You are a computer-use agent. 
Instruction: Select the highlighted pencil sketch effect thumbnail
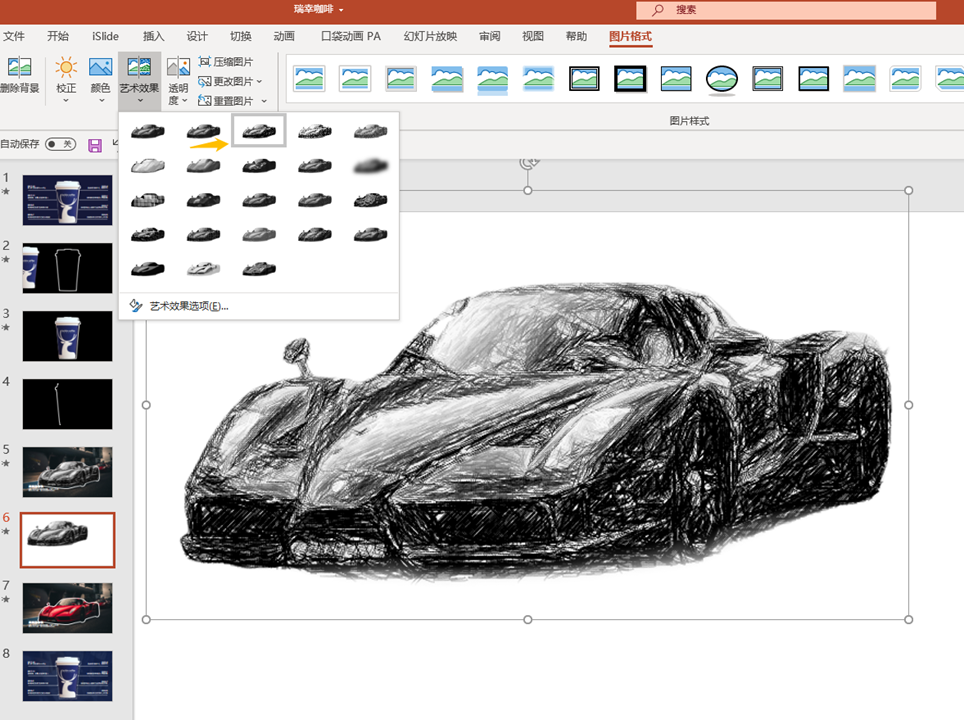coord(259,130)
